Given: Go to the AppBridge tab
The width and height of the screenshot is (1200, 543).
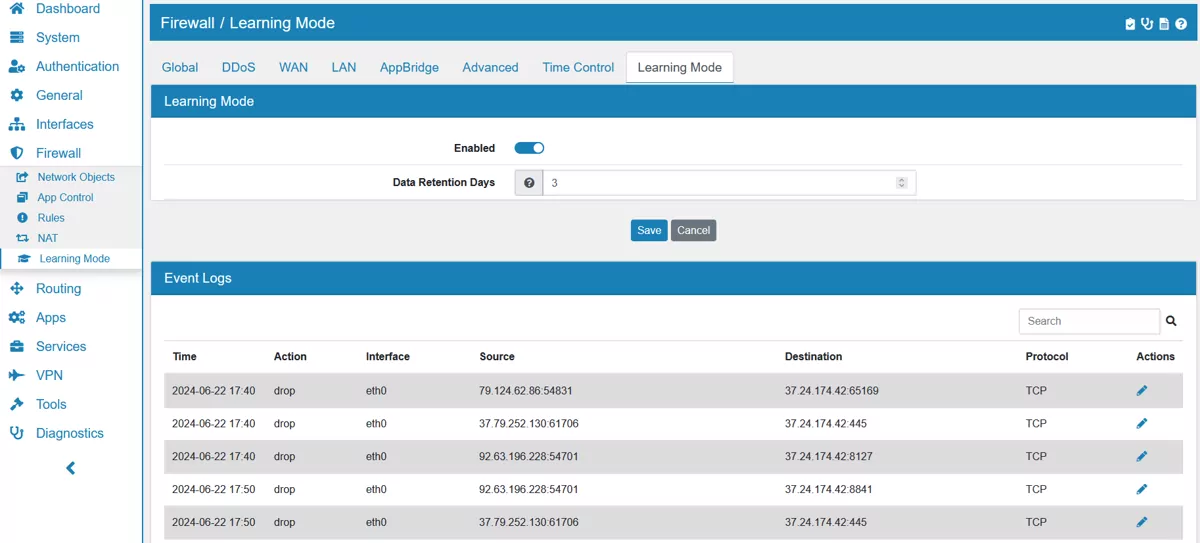Looking at the screenshot, I should pyautogui.click(x=409, y=67).
